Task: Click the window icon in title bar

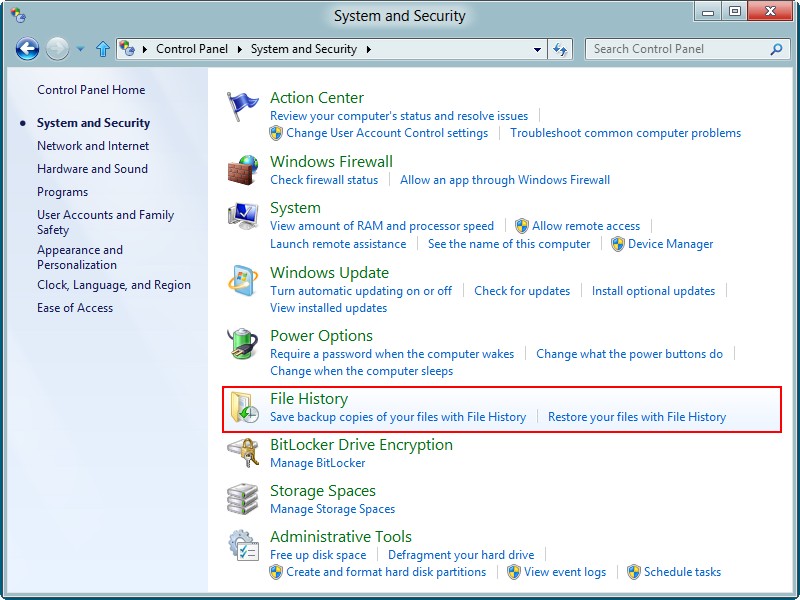Action: click(18, 15)
